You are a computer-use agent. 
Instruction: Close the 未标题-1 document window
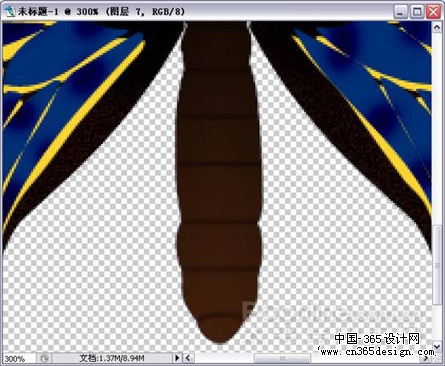tap(433, 12)
